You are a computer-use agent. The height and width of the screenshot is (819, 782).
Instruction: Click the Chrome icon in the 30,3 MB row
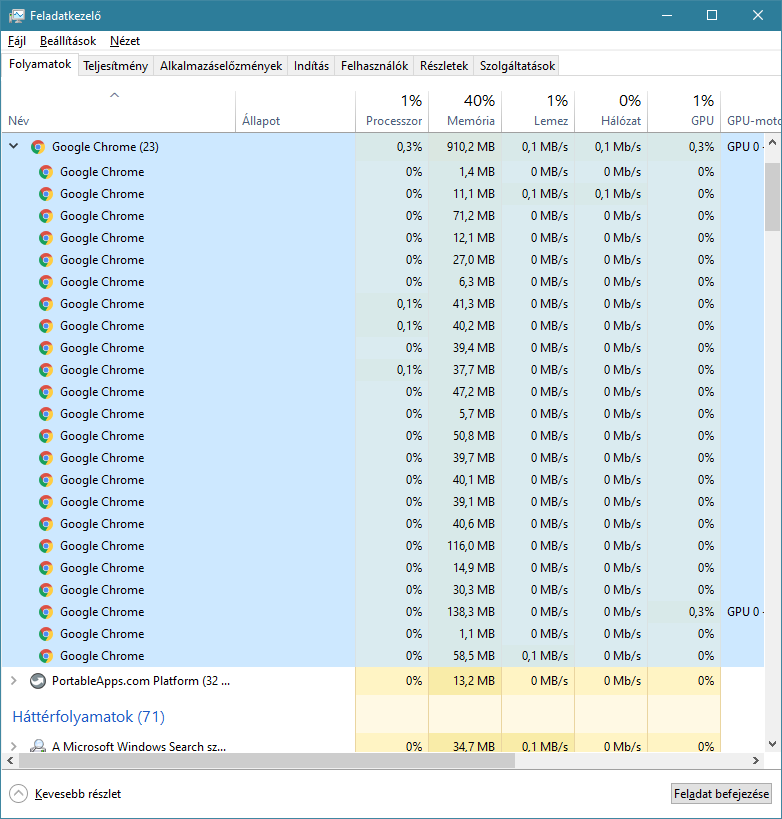click(46, 590)
